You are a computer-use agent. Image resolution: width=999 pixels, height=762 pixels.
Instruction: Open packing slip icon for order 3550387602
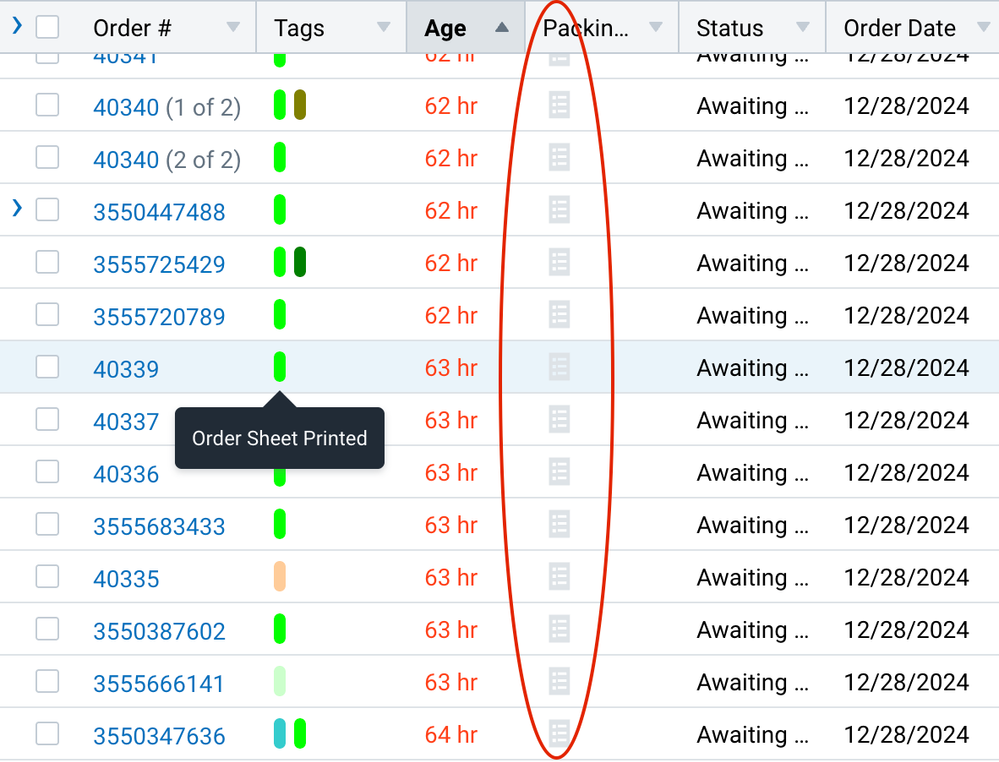(x=559, y=629)
